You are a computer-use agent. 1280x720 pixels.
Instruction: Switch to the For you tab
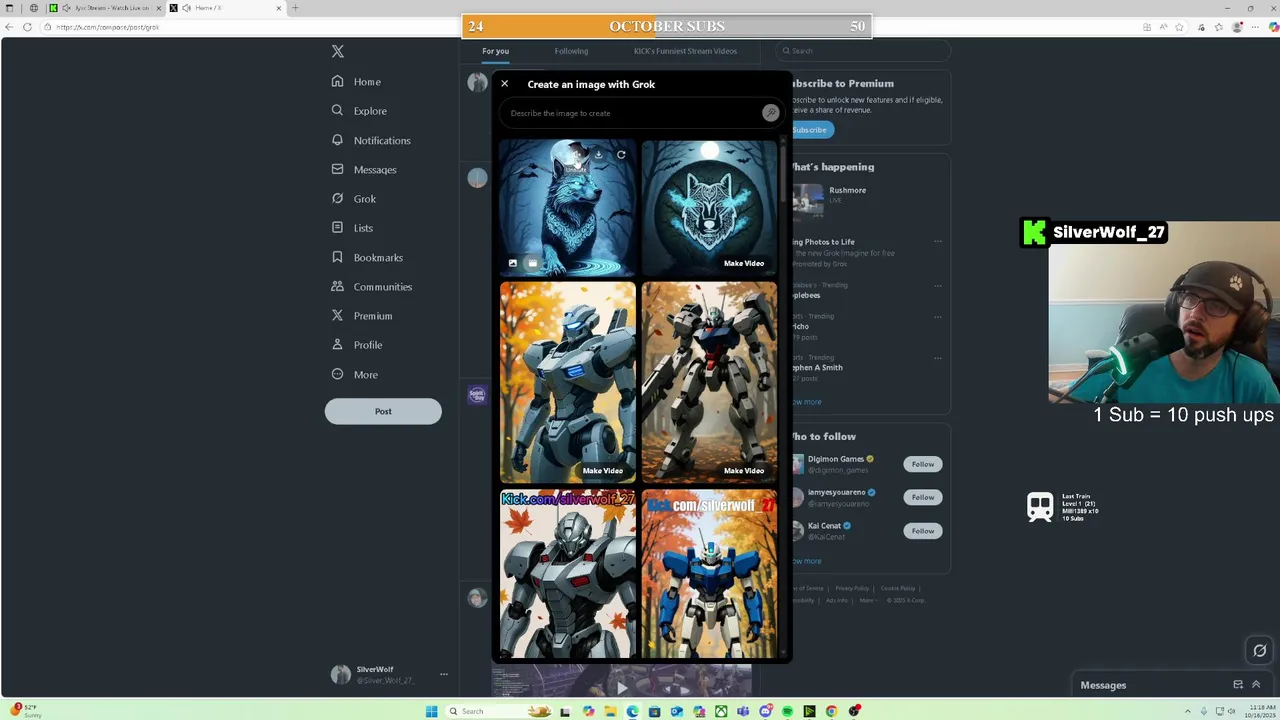click(x=495, y=51)
